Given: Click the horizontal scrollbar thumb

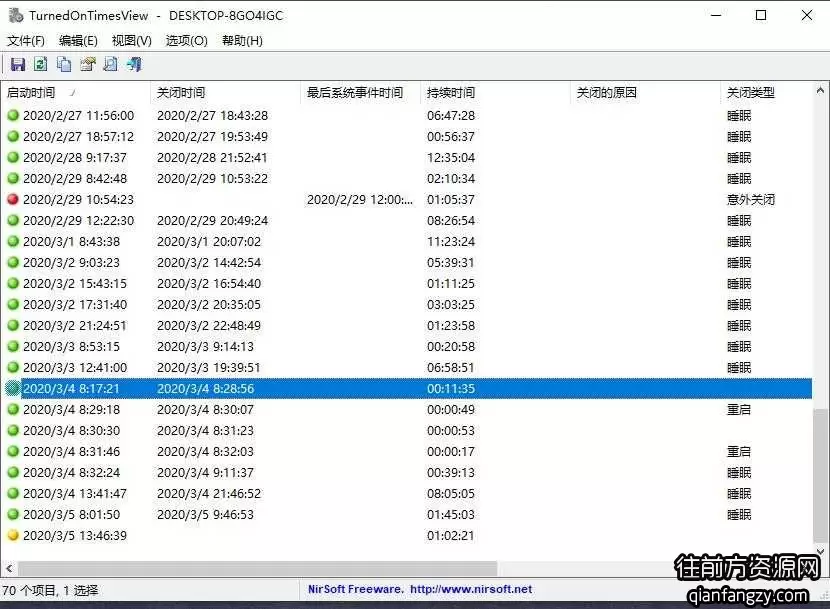Looking at the screenshot, I should point(258,569).
